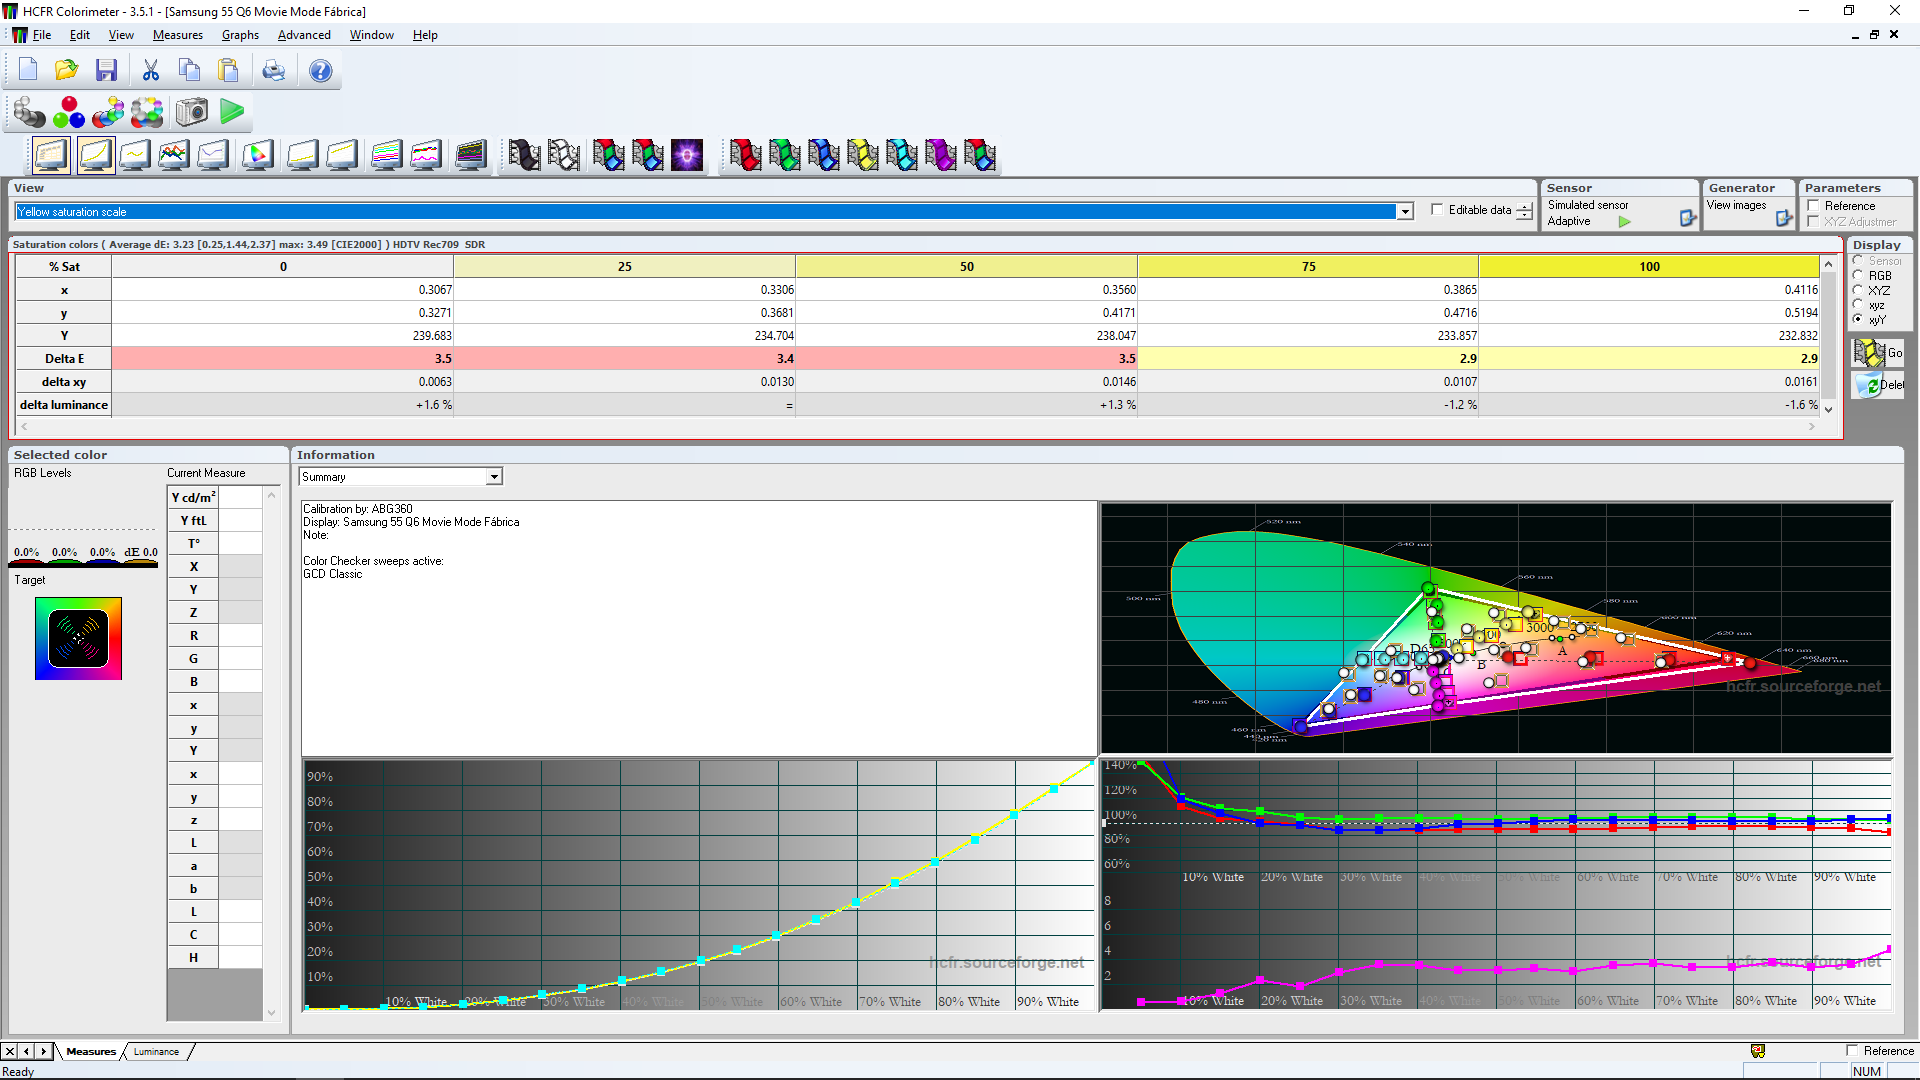The height and width of the screenshot is (1080, 1920).
Task: Click the View images generator button
Action: (1783, 218)
